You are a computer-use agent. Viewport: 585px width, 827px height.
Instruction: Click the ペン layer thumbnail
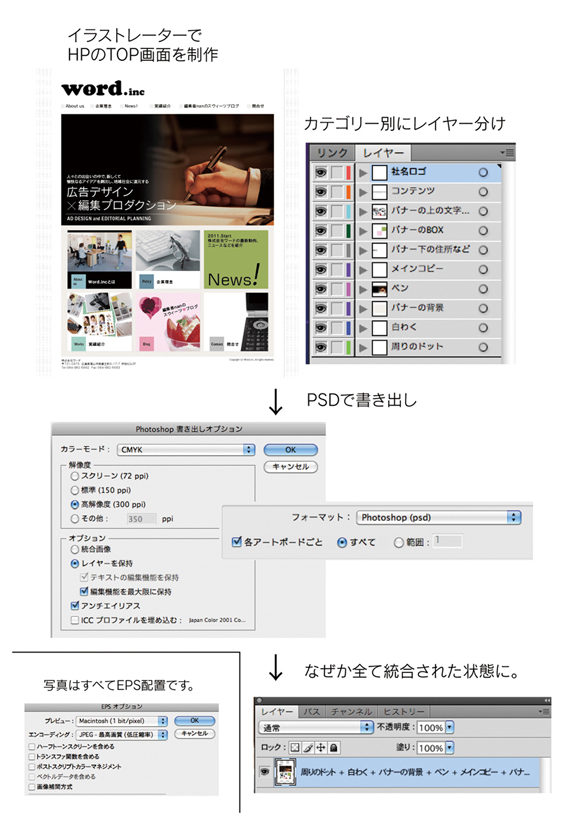(379, 289)
